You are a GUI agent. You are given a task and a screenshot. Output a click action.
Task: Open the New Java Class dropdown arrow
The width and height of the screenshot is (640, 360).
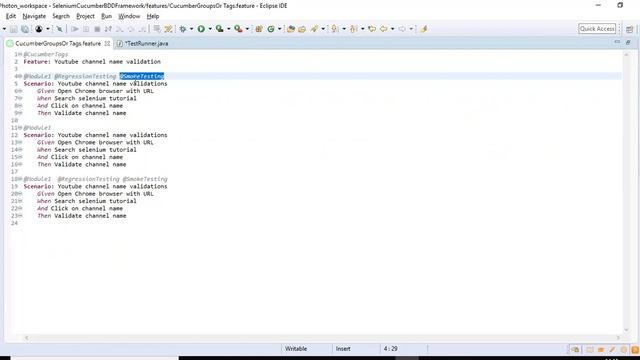point(279,29)
